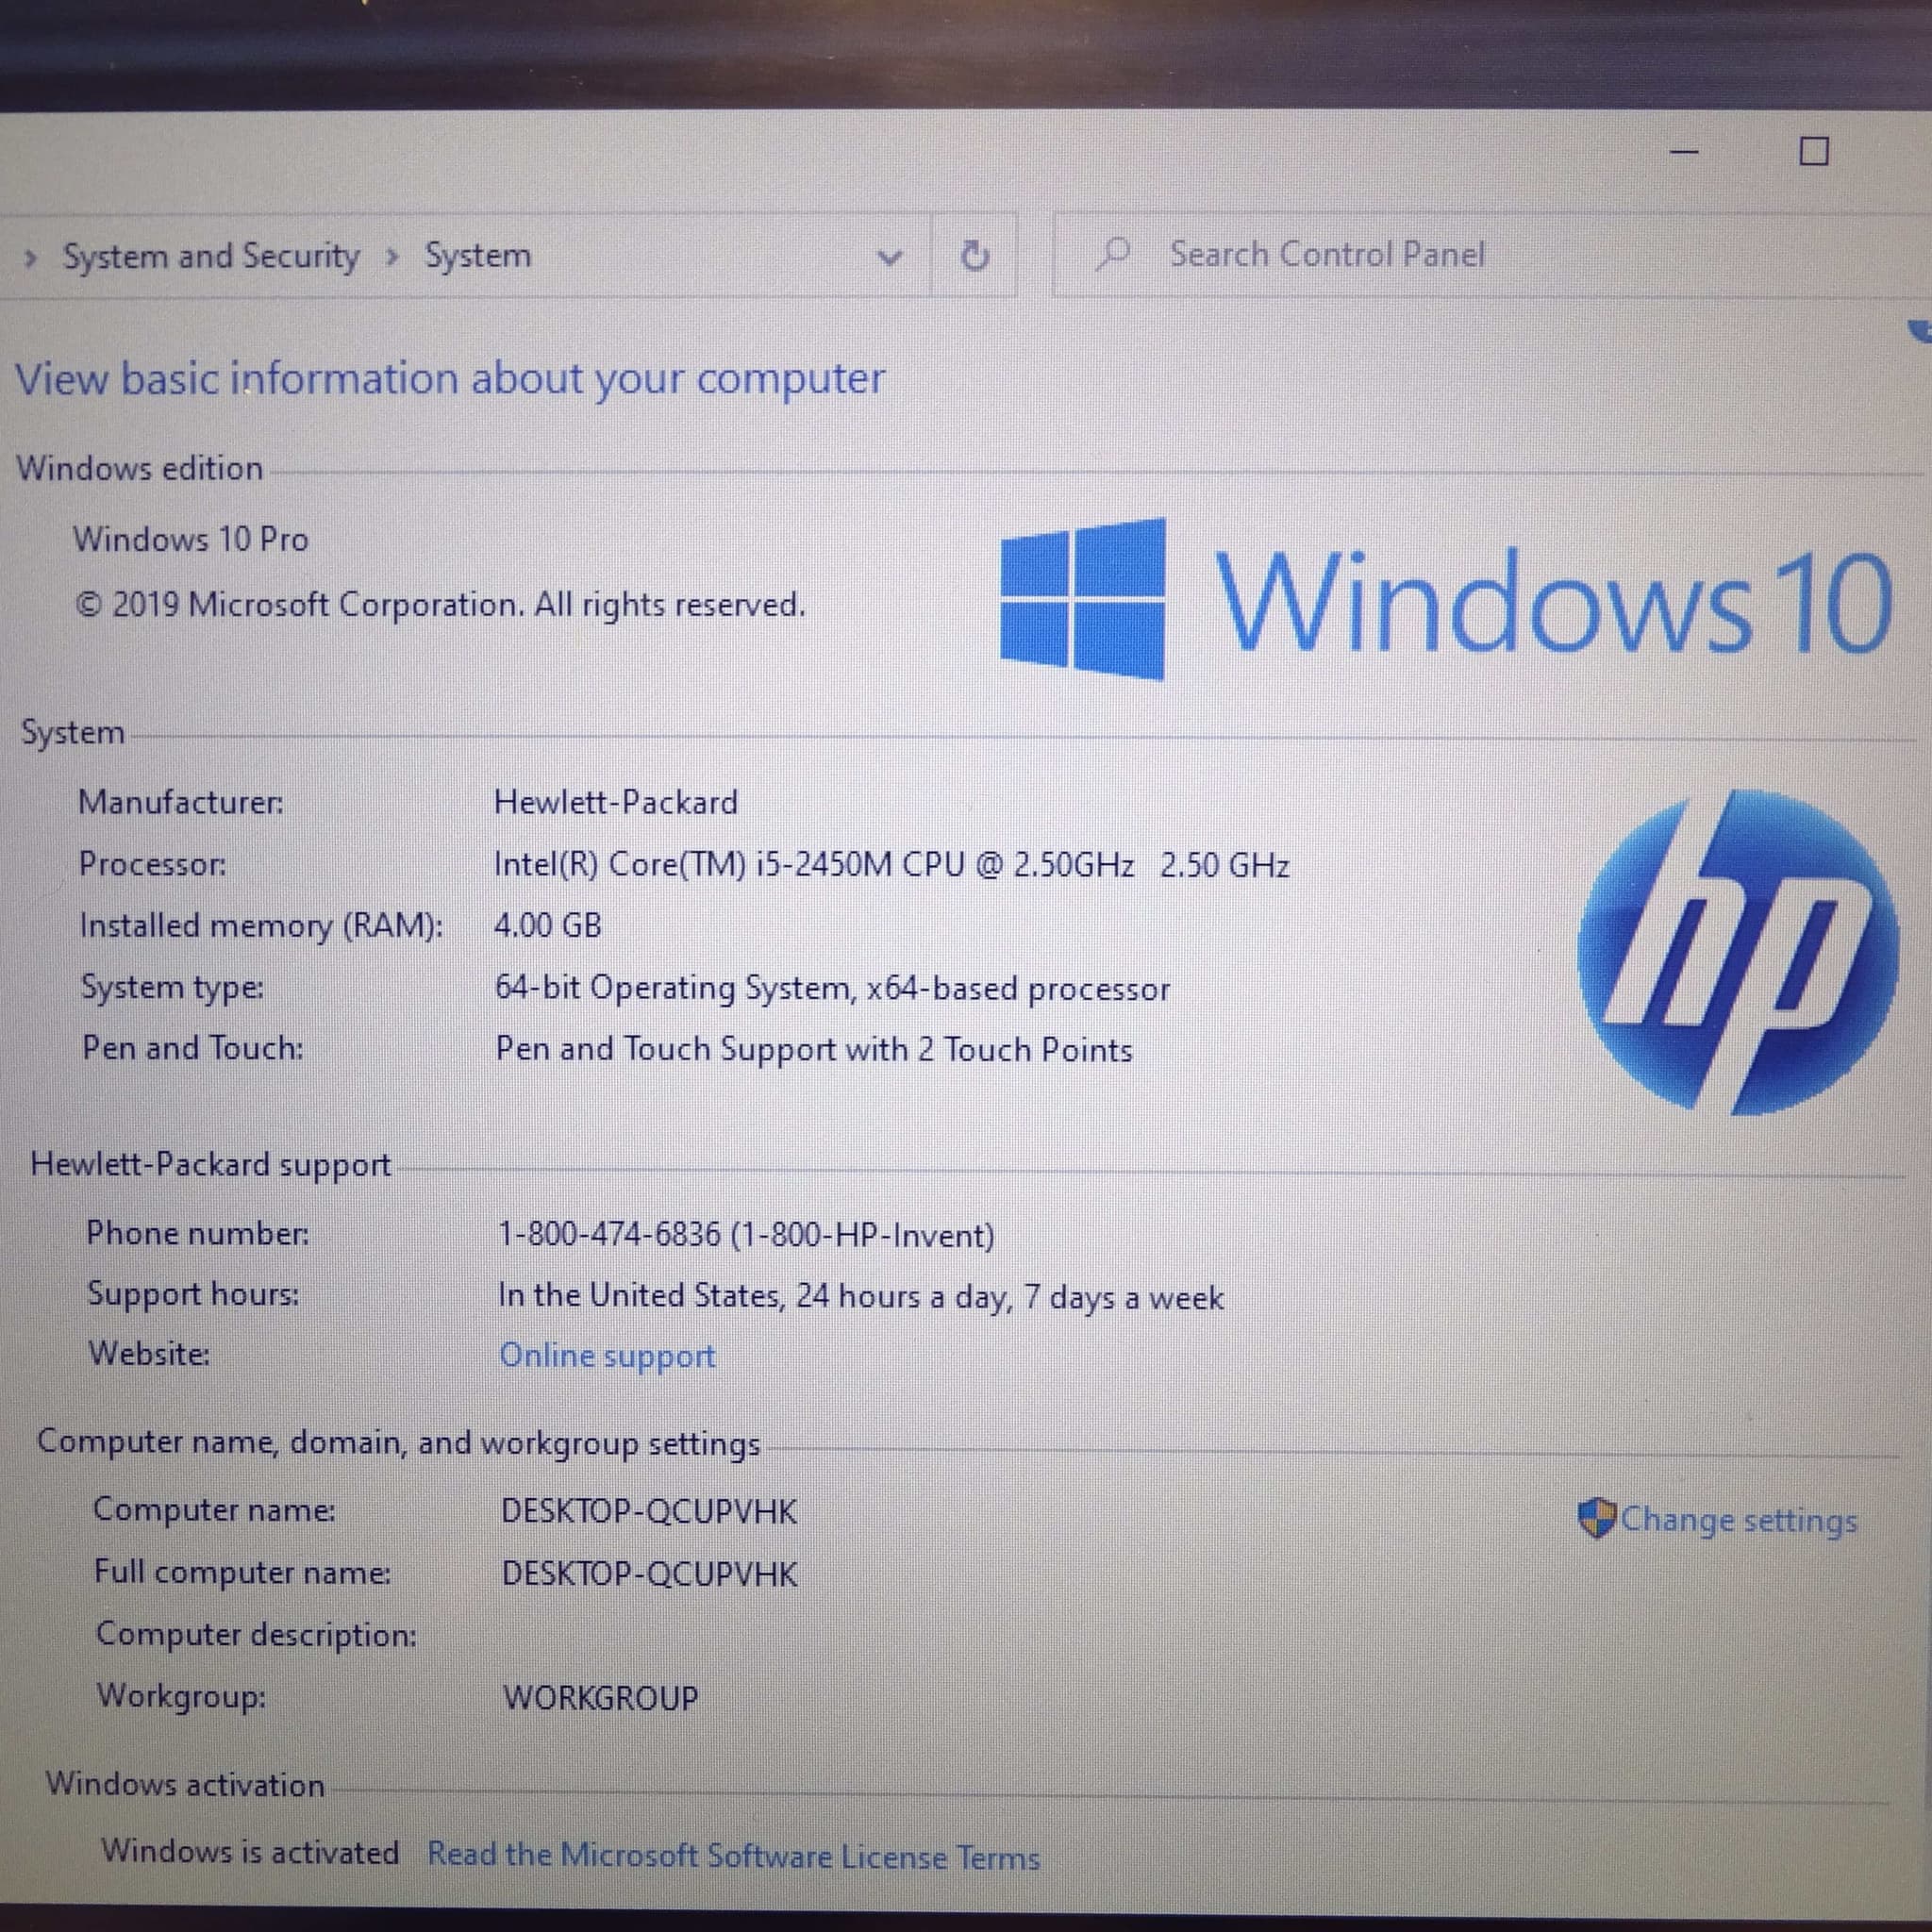The image size is (1932, 1932).
Task: Click Computer name, domain, and workgroup settings header
Action: click(x=399, y=1444)
